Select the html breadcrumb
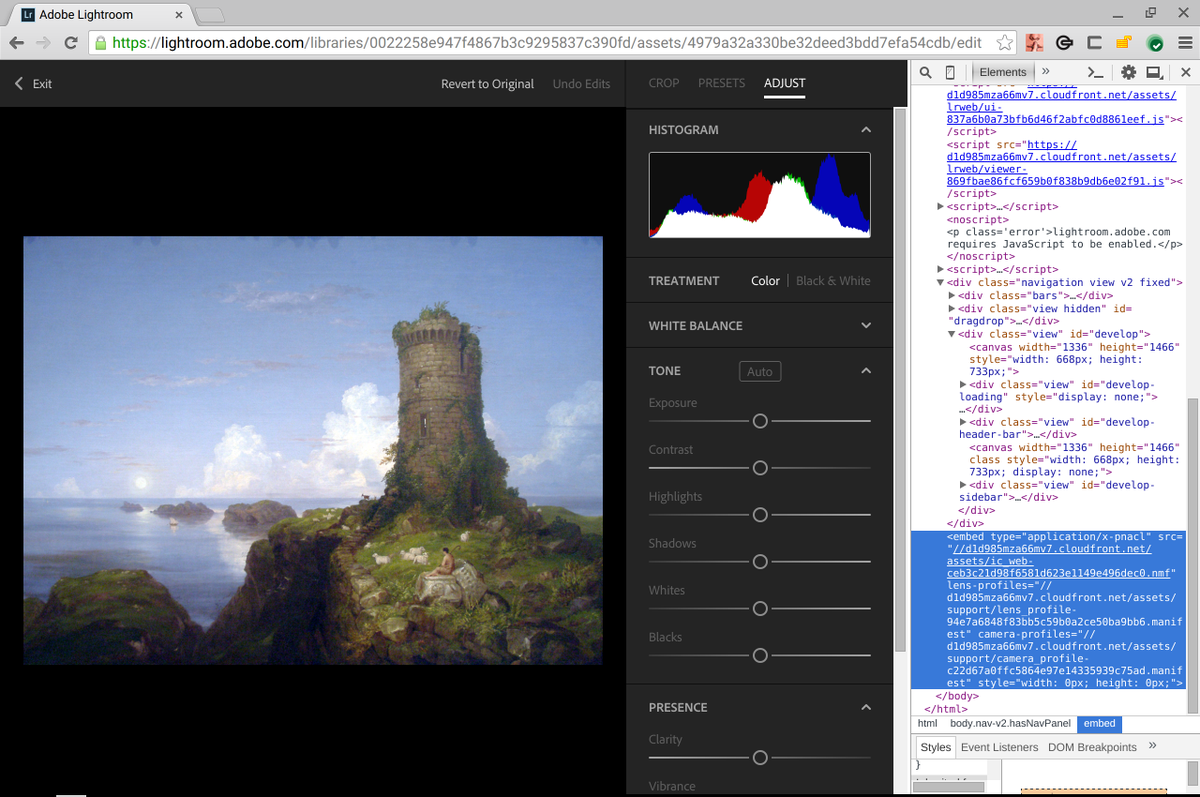Image resolution: width=1200 pixels, height=797 pixels. coord(928,723)
